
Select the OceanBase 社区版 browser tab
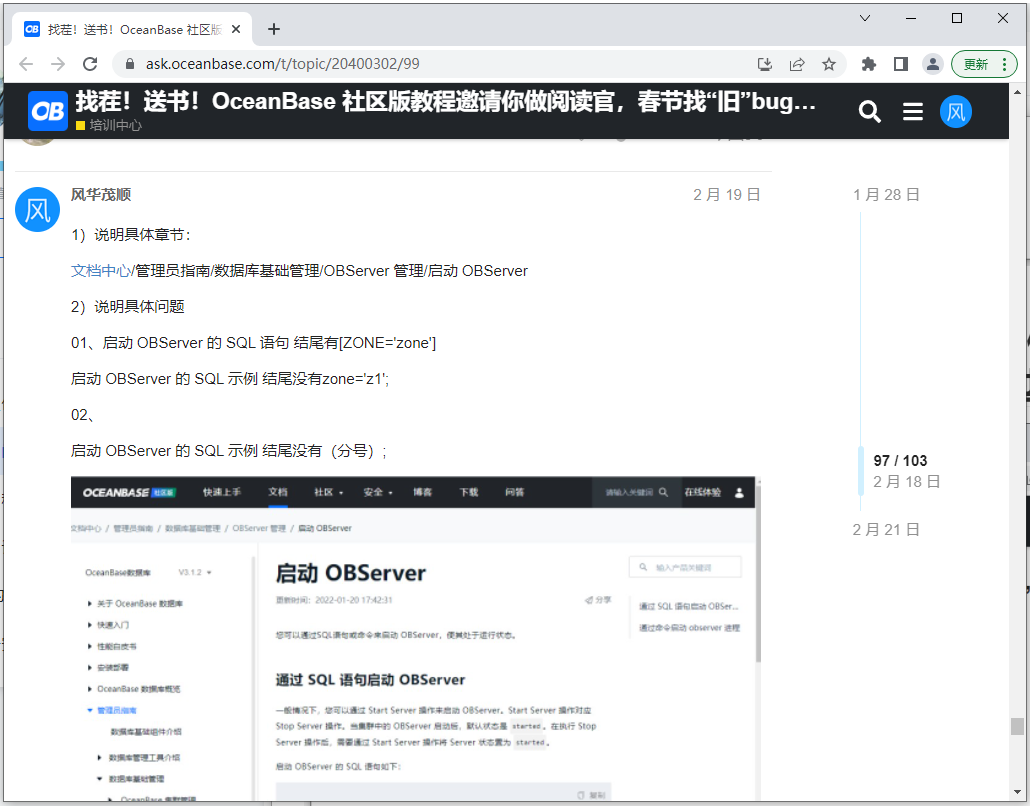coord(132,29)
